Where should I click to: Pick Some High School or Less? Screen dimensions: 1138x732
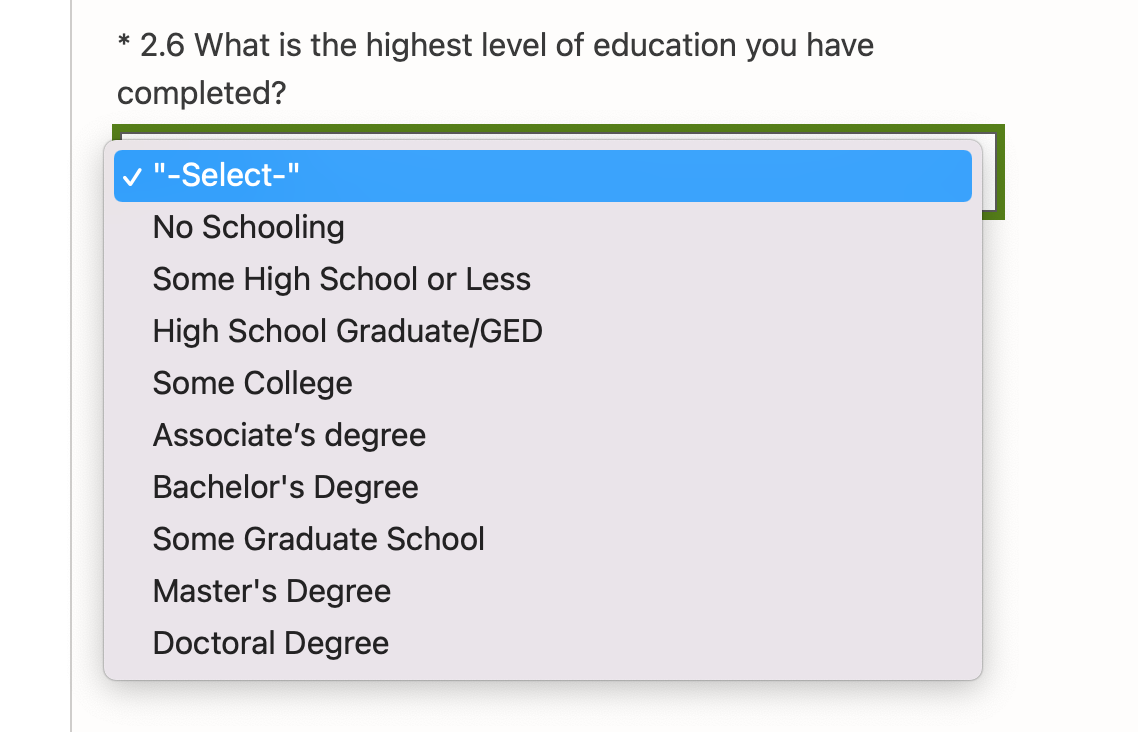coord(341,280)
